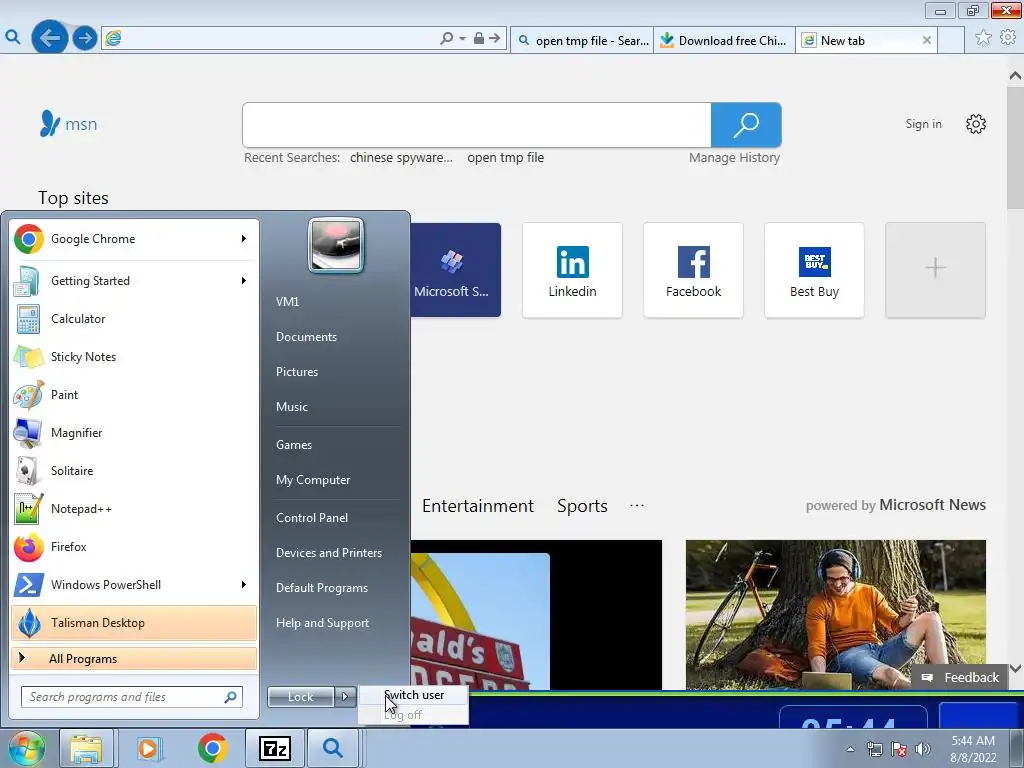Click the search magnifier taskbar button
Screen dimensions: 1024x768
click(332, 748)
